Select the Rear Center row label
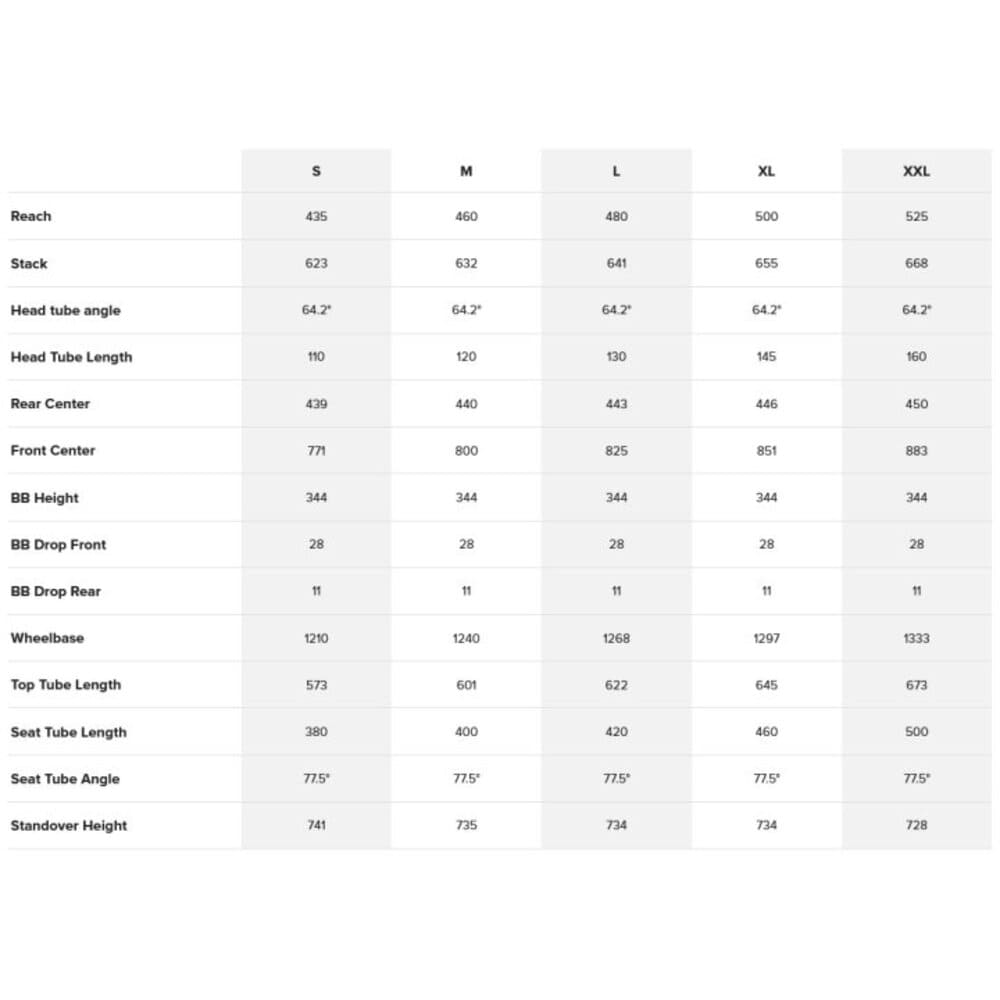 (50, 404)
